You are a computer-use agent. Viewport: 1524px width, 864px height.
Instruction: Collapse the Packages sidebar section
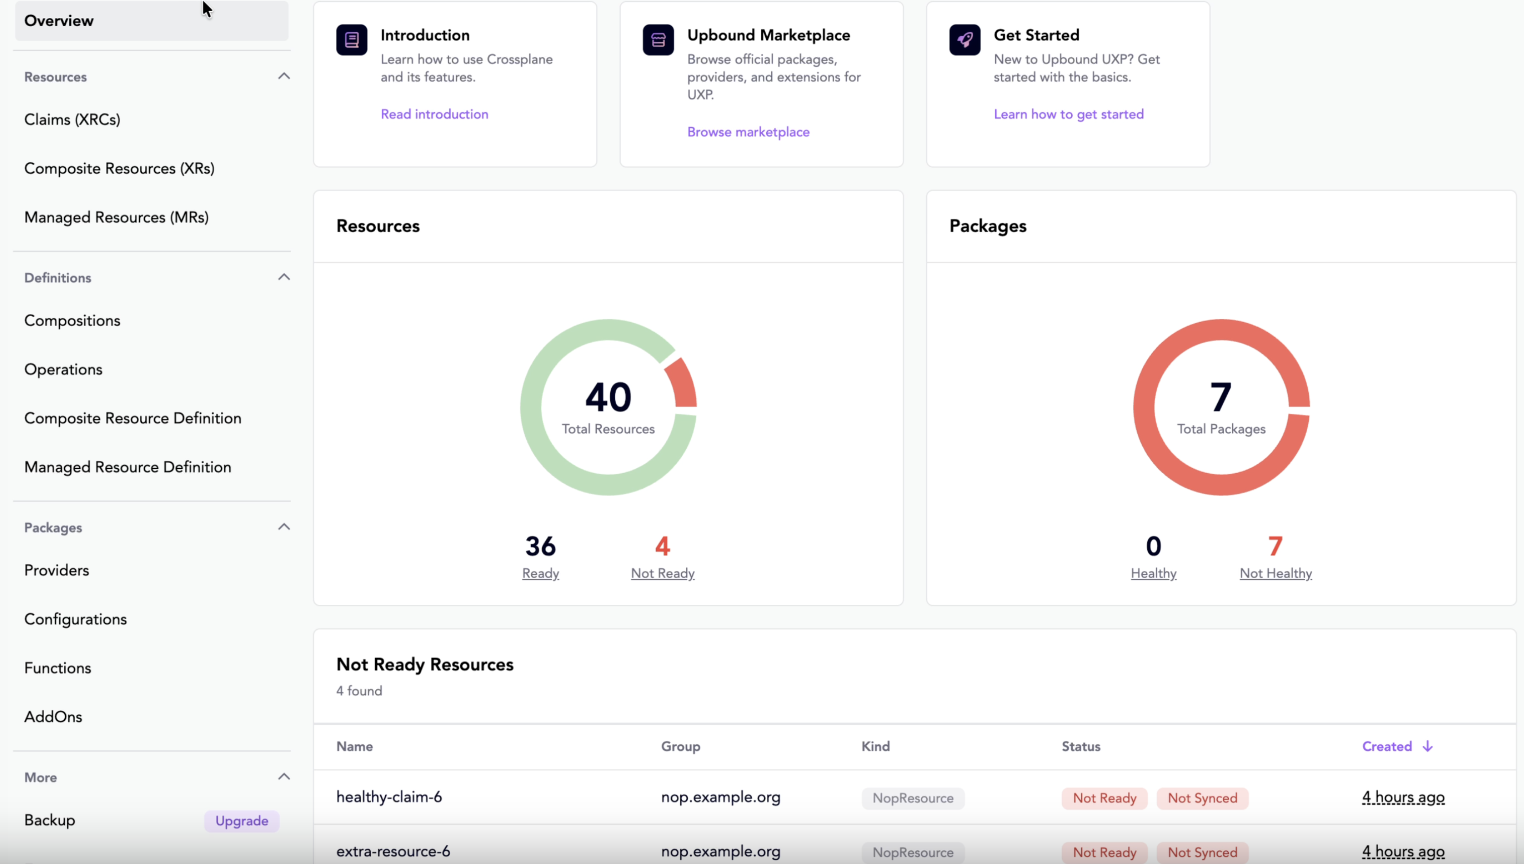click(283, 527)
